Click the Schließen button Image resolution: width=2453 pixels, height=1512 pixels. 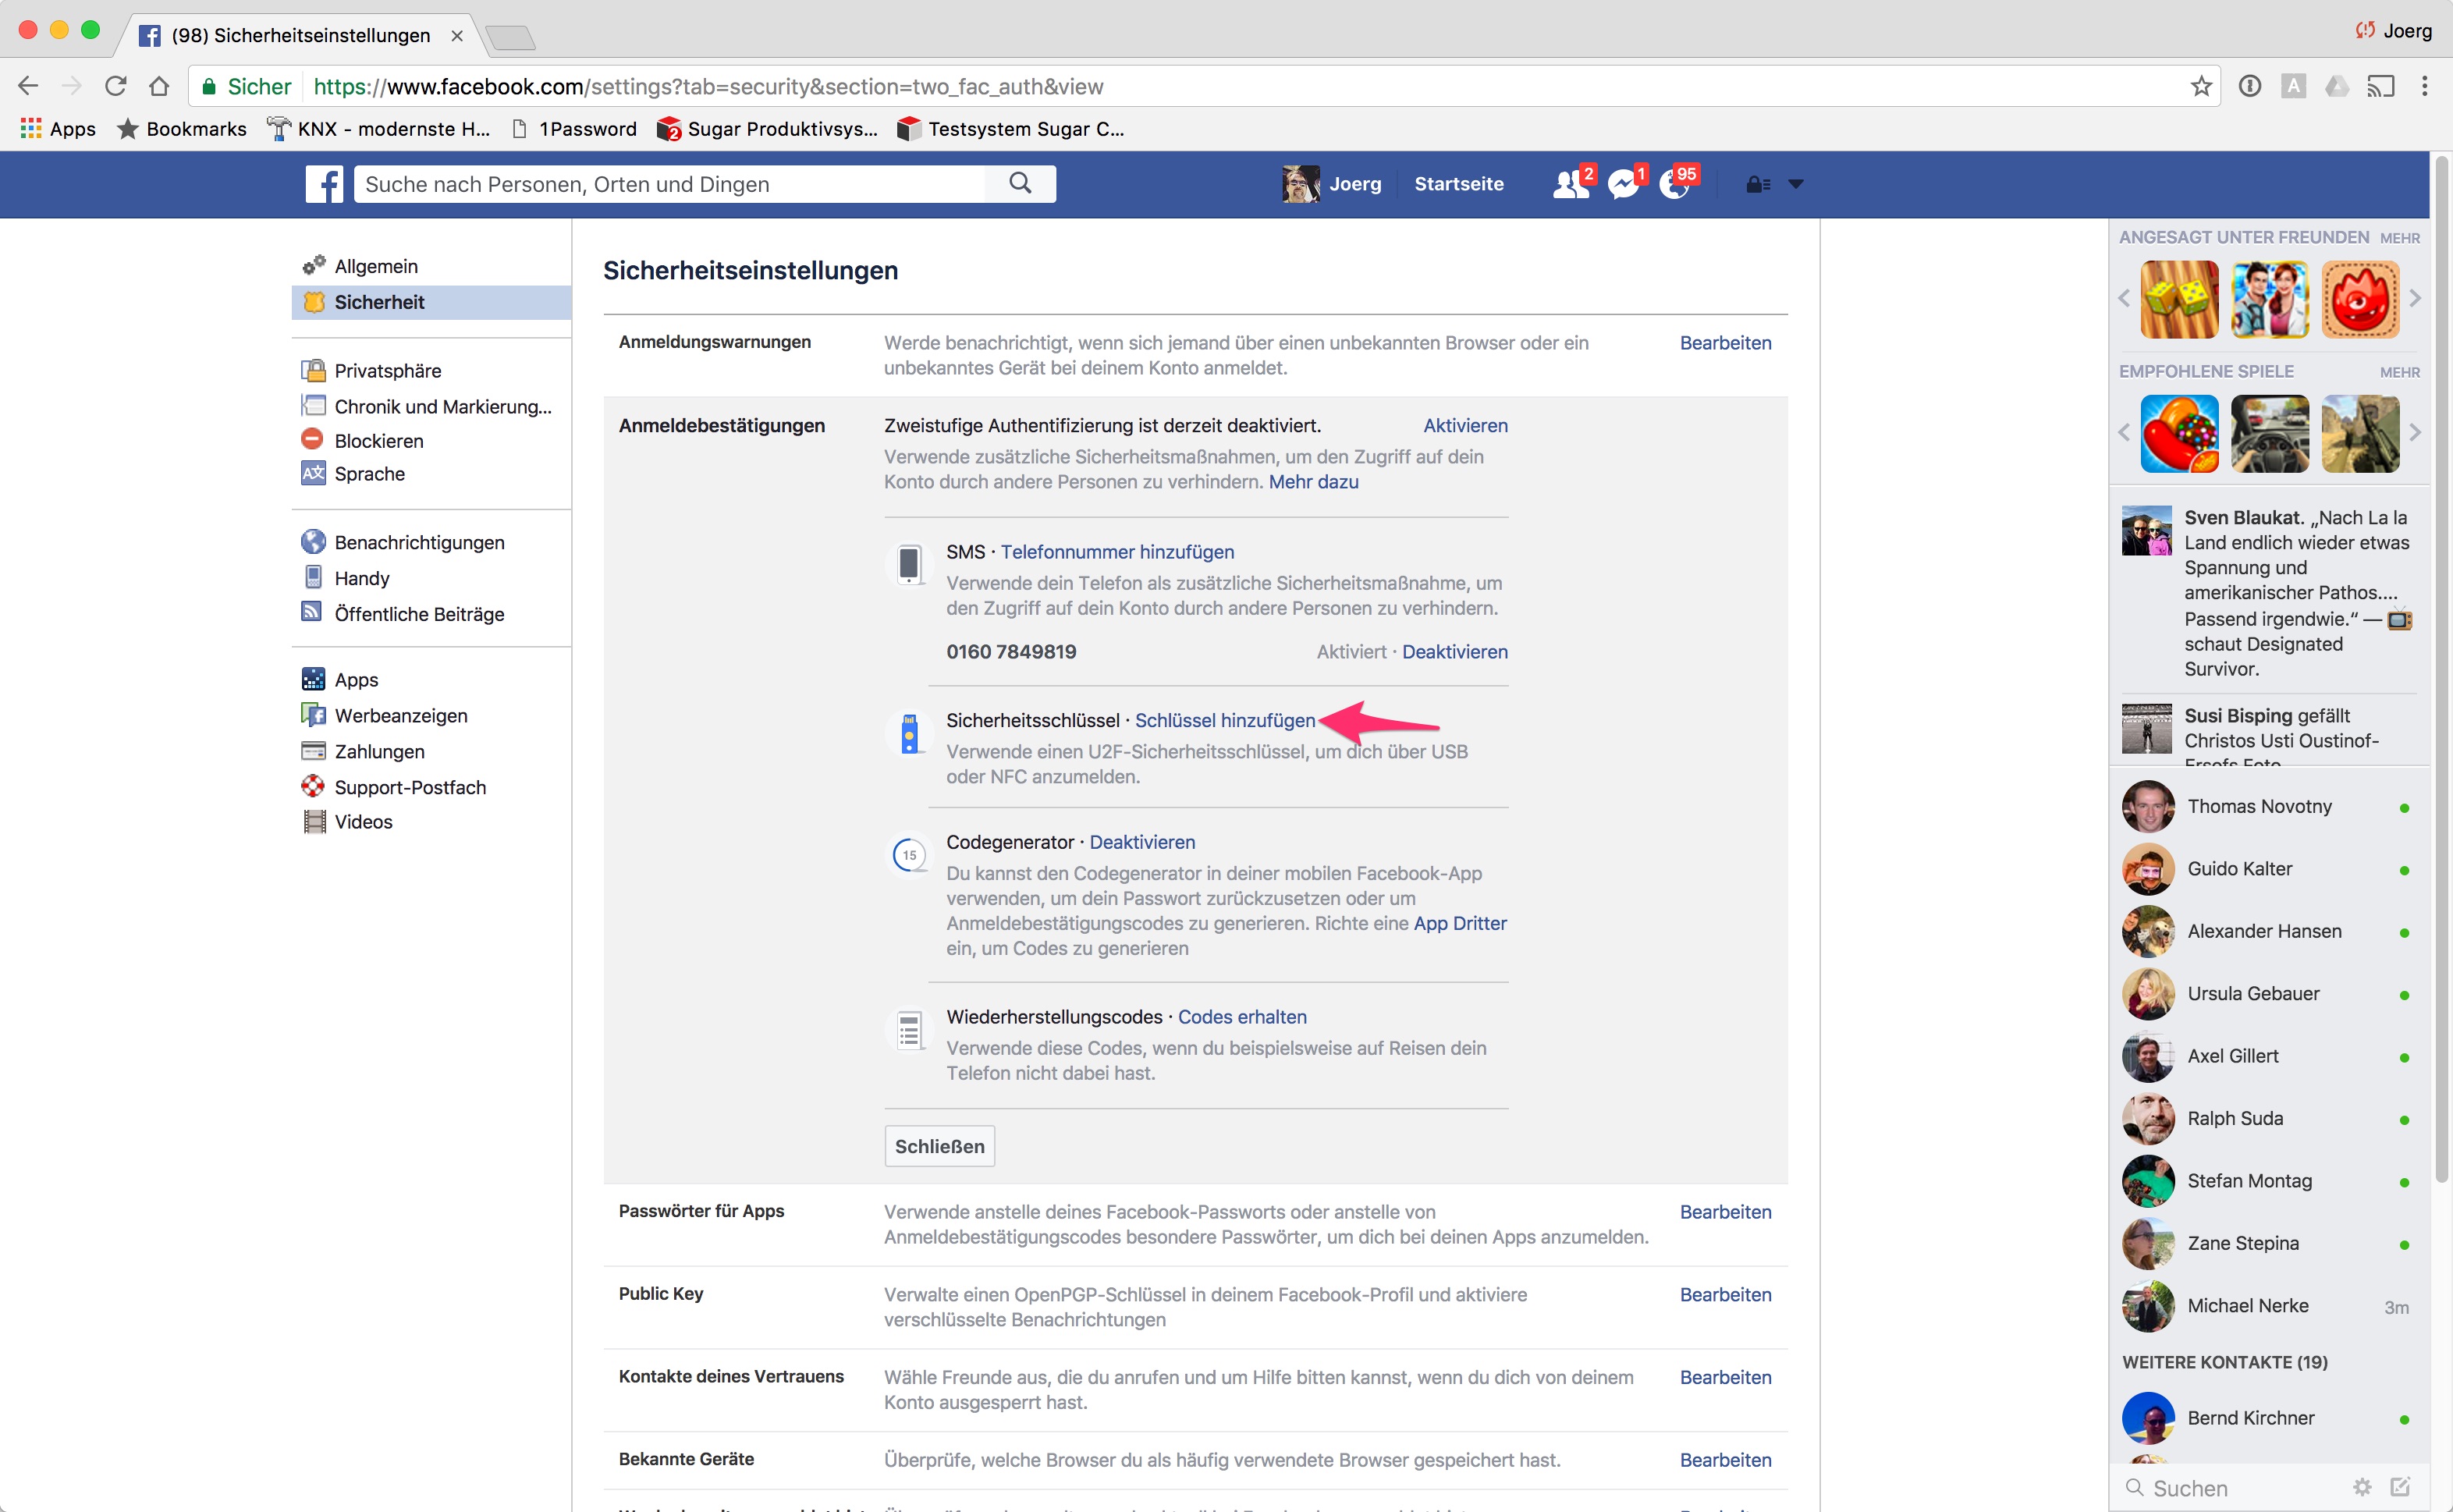point(939,1146)
